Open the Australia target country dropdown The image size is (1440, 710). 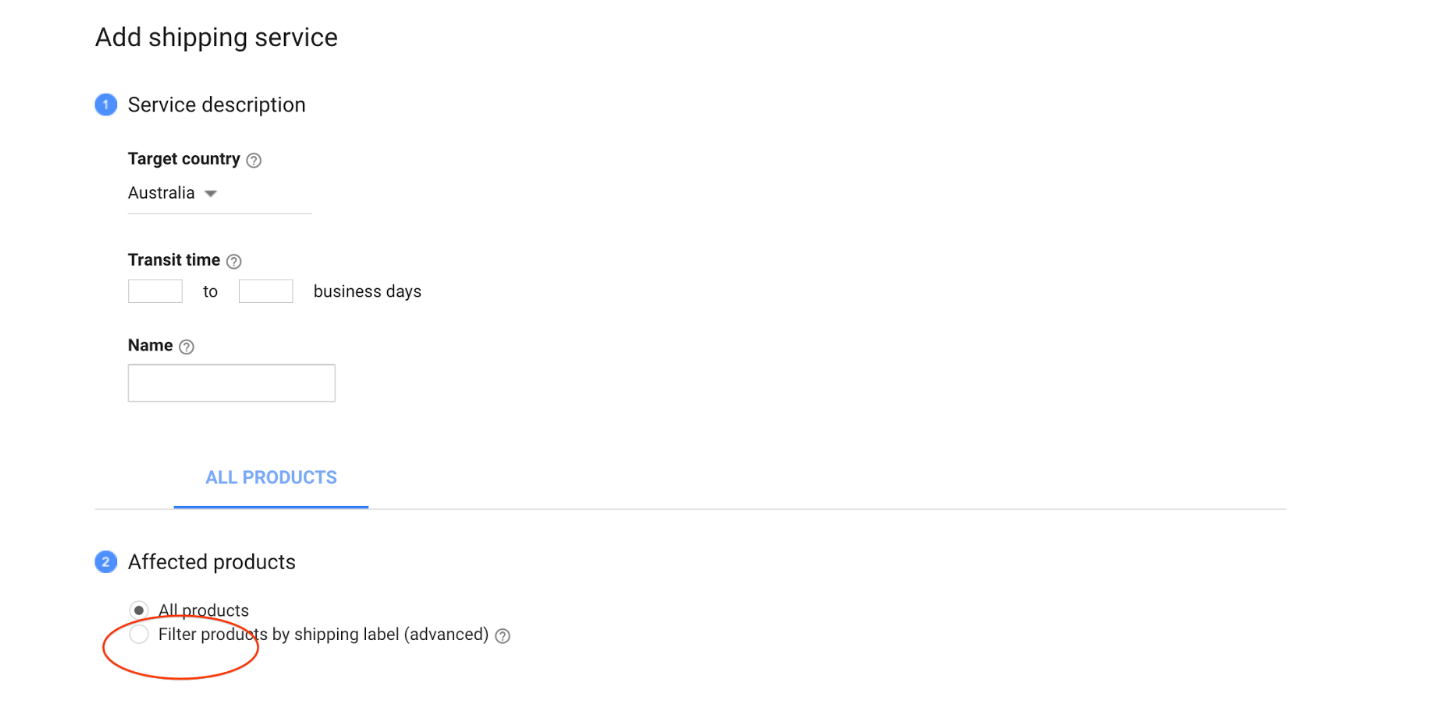coord(174,193)
